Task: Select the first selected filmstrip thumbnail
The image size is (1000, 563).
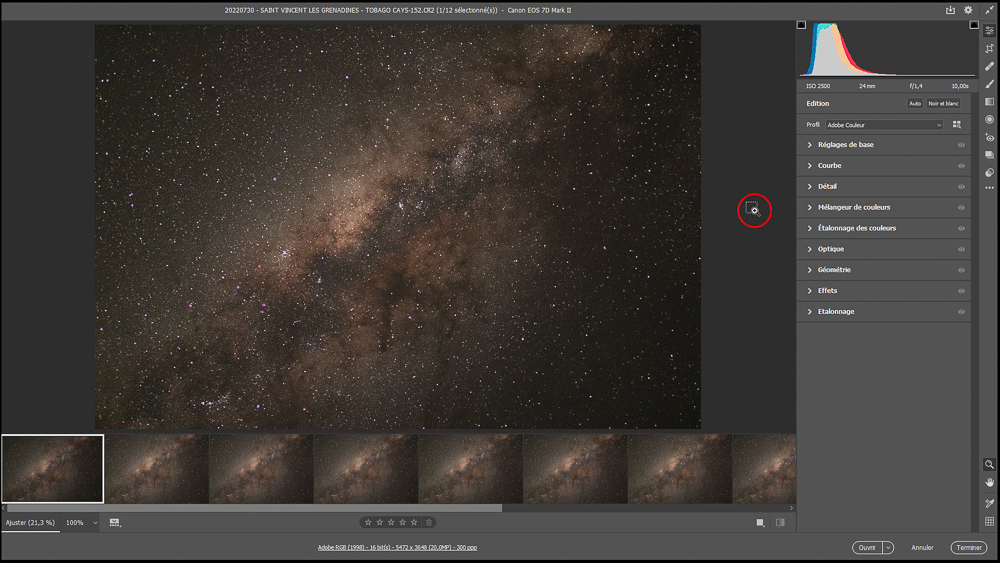Action: coord(52,469)
